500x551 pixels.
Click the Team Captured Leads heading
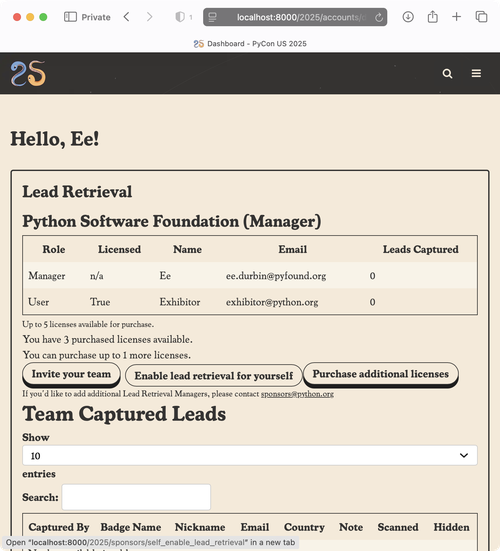[124, 414]
